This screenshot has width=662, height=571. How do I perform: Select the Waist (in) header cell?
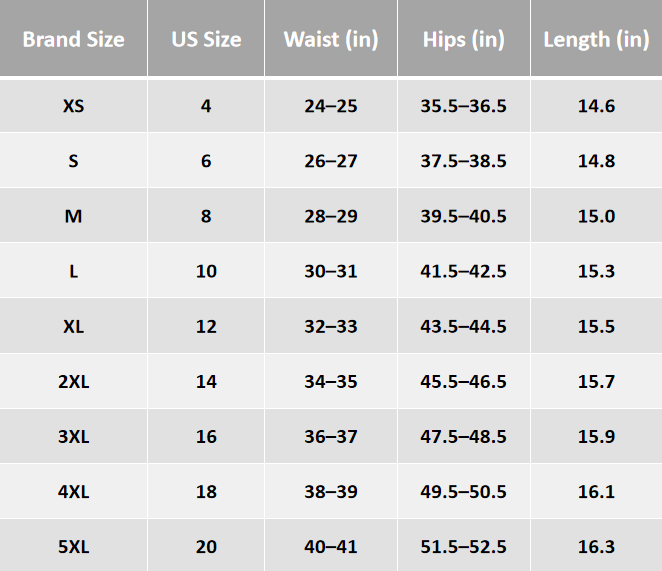coord(331,40)
